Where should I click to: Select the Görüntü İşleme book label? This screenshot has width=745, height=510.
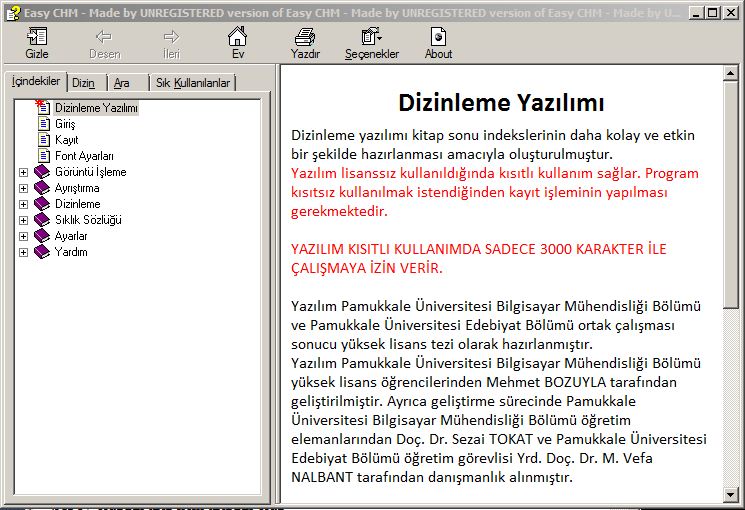pos(90,172)
